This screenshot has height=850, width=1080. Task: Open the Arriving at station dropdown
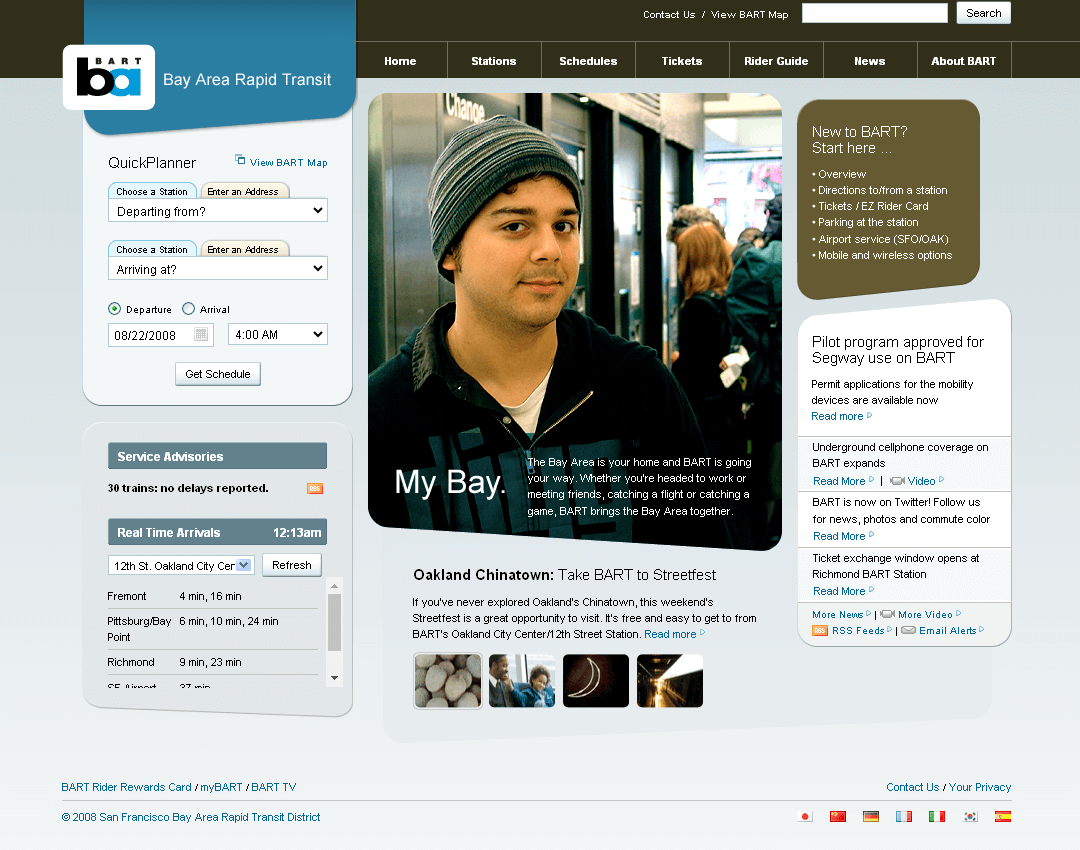click(218, 269)
